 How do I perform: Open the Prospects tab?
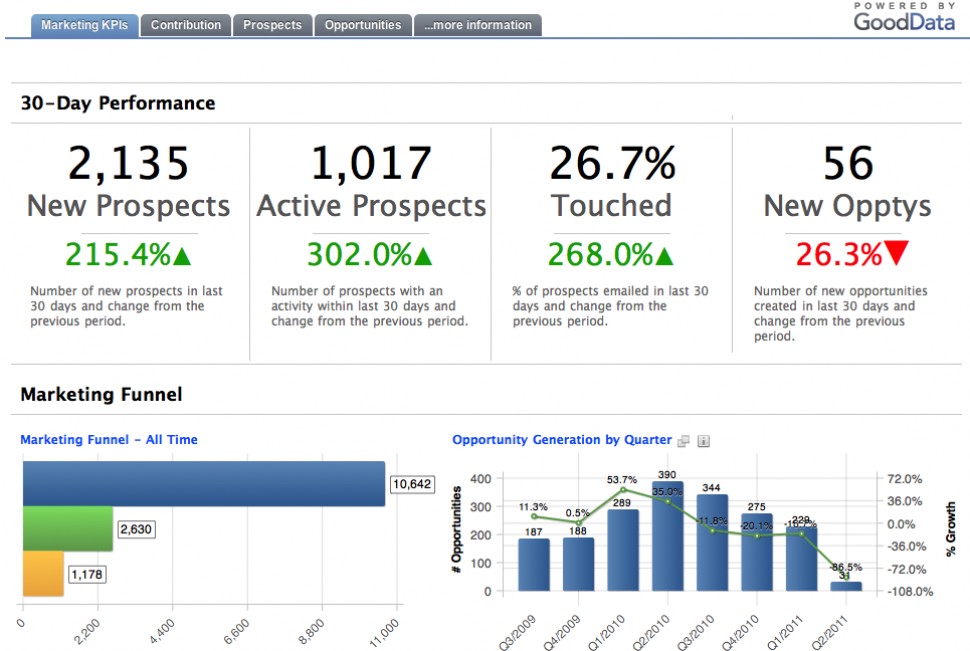pyautogui.click(x=272, y=25)
